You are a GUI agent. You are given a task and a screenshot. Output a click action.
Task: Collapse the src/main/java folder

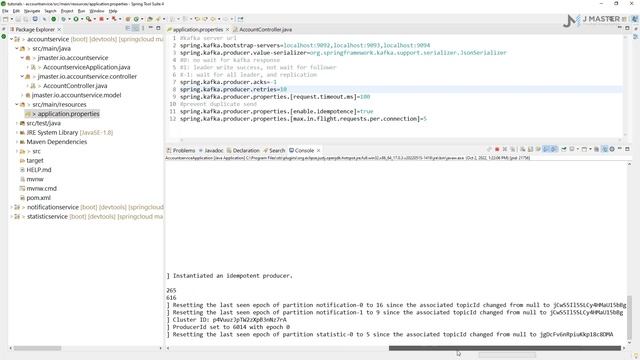[x=17, y=49]
